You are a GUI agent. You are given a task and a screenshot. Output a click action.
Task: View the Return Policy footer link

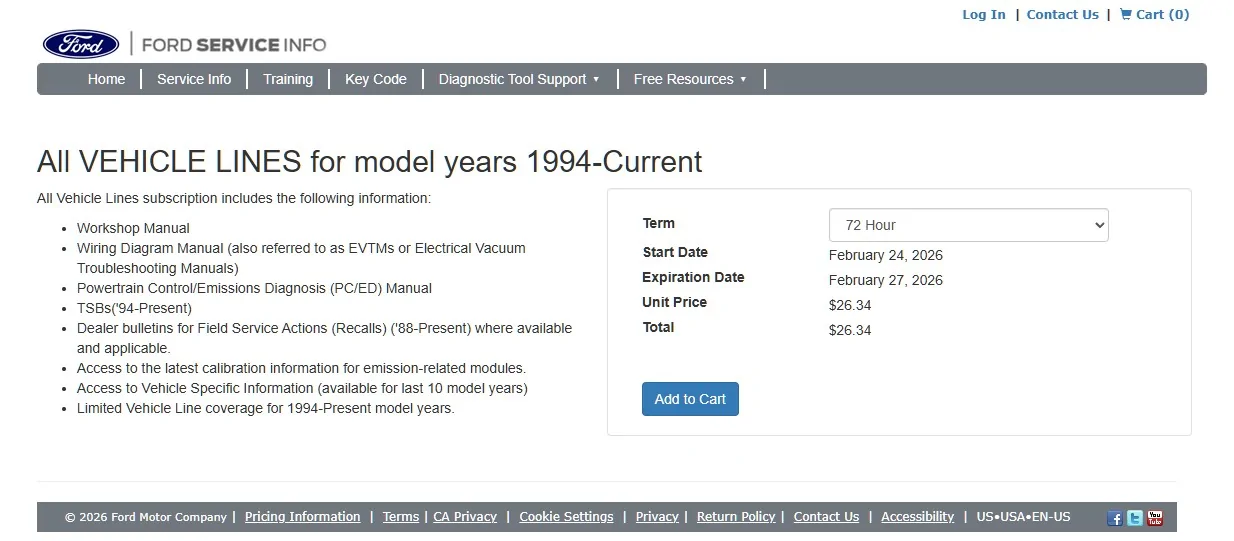[736, 517]
